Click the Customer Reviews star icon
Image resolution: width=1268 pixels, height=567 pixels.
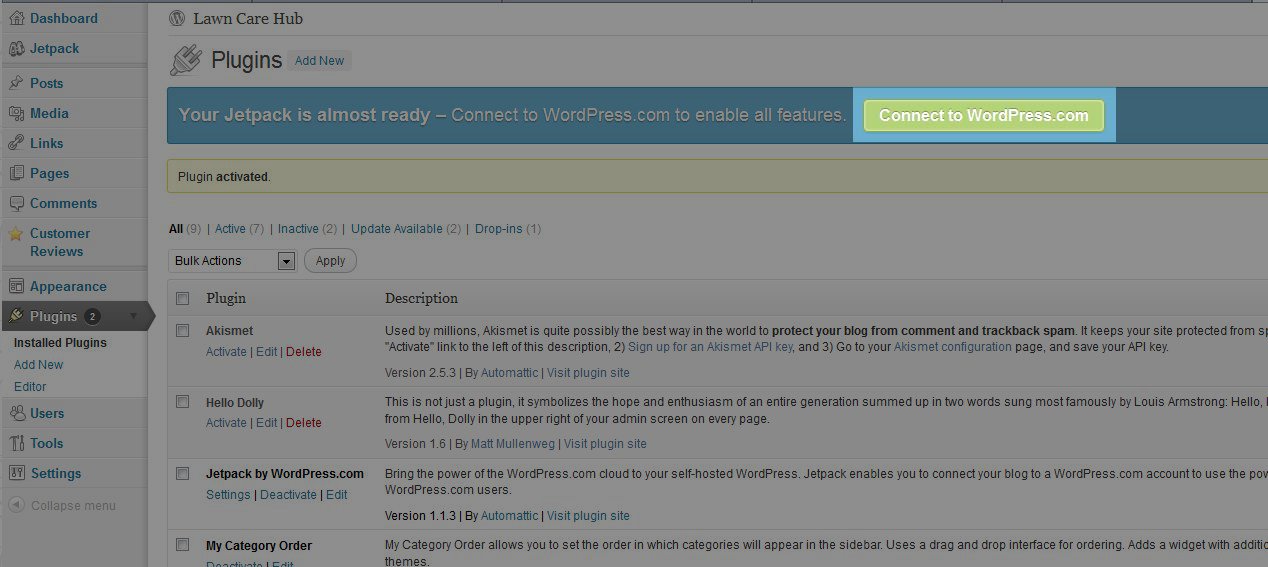click(x=16, y=234)
